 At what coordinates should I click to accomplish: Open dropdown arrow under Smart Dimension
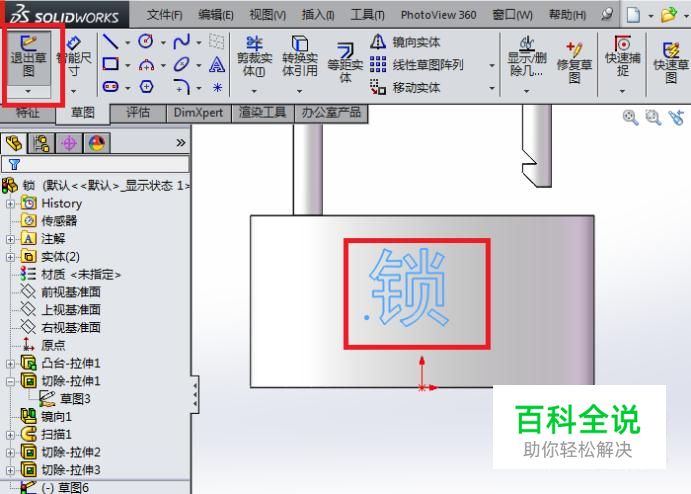click(74, 91)
